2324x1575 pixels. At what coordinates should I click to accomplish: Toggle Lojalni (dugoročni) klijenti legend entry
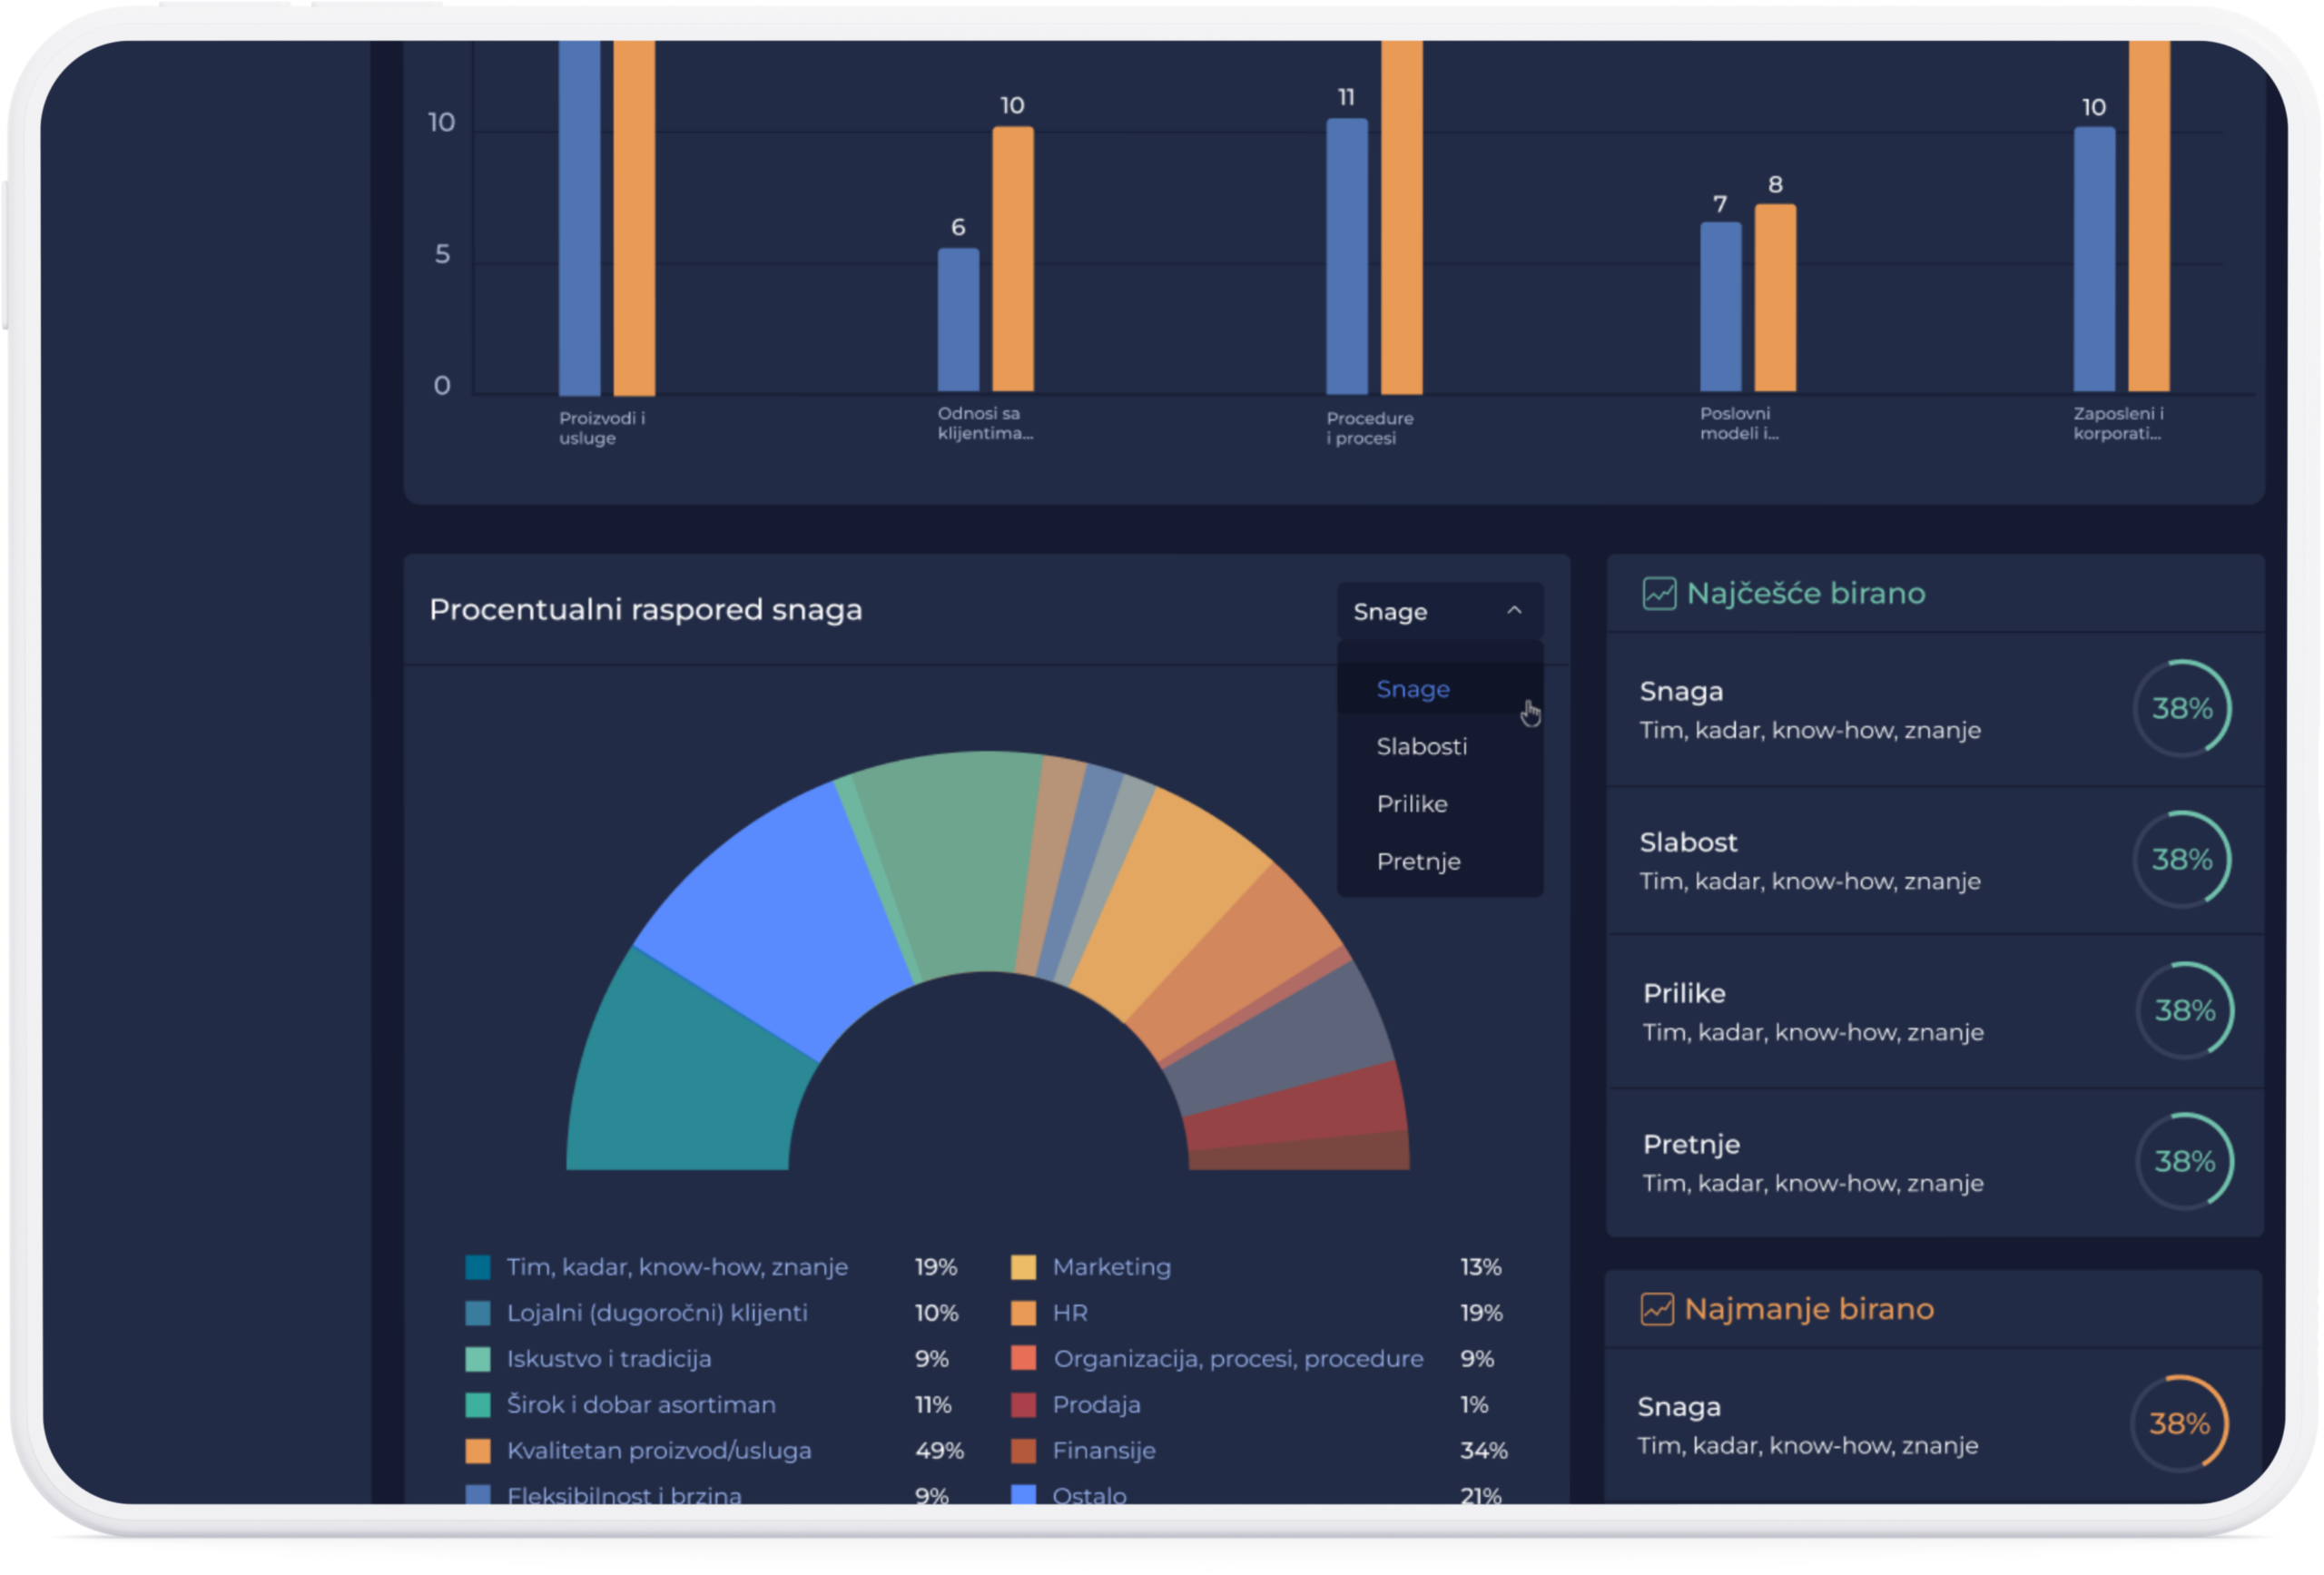point(656,1313)
